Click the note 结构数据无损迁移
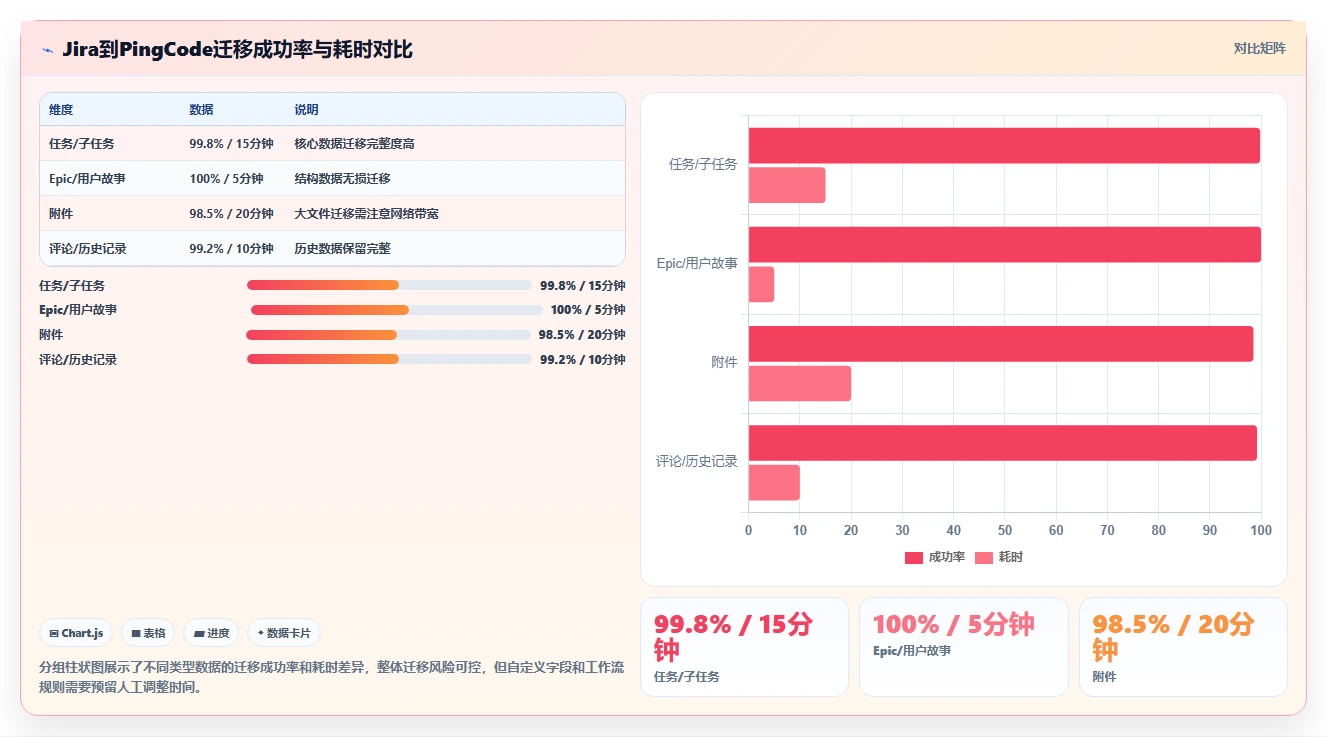This screenshot has width=1327, height=737. click(342, 179)
